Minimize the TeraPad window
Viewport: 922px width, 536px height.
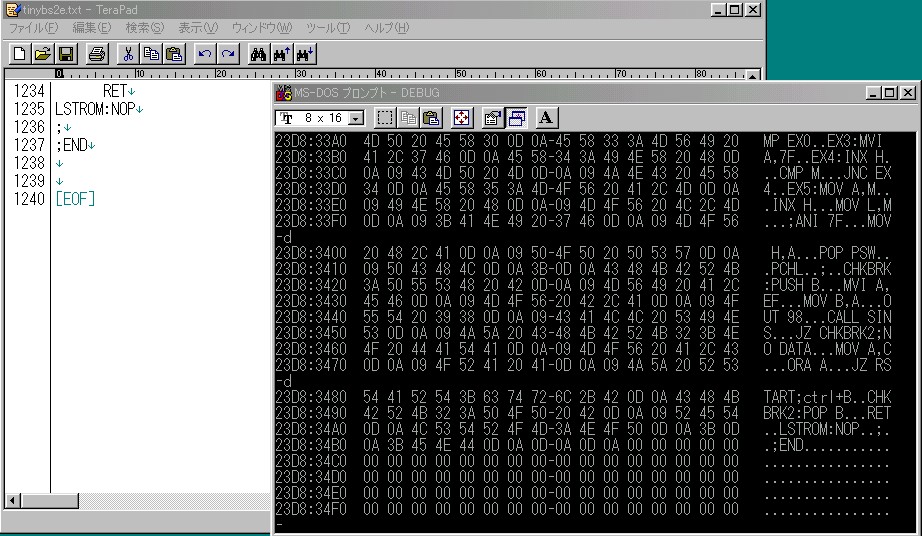click(718, 10)
